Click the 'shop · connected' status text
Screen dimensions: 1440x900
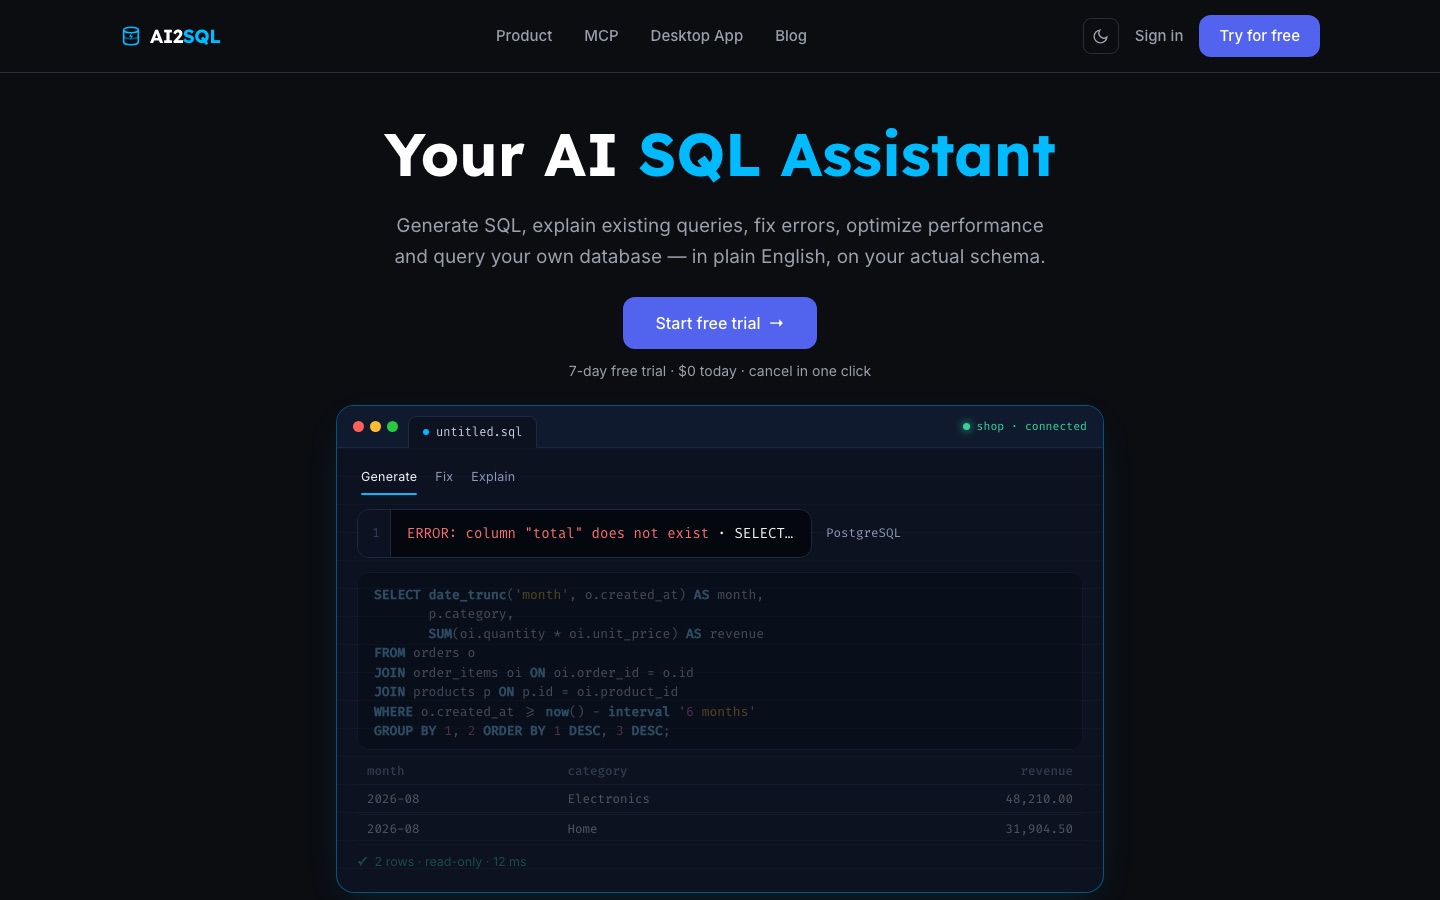pyautogui.click(x=1032, y=426)
